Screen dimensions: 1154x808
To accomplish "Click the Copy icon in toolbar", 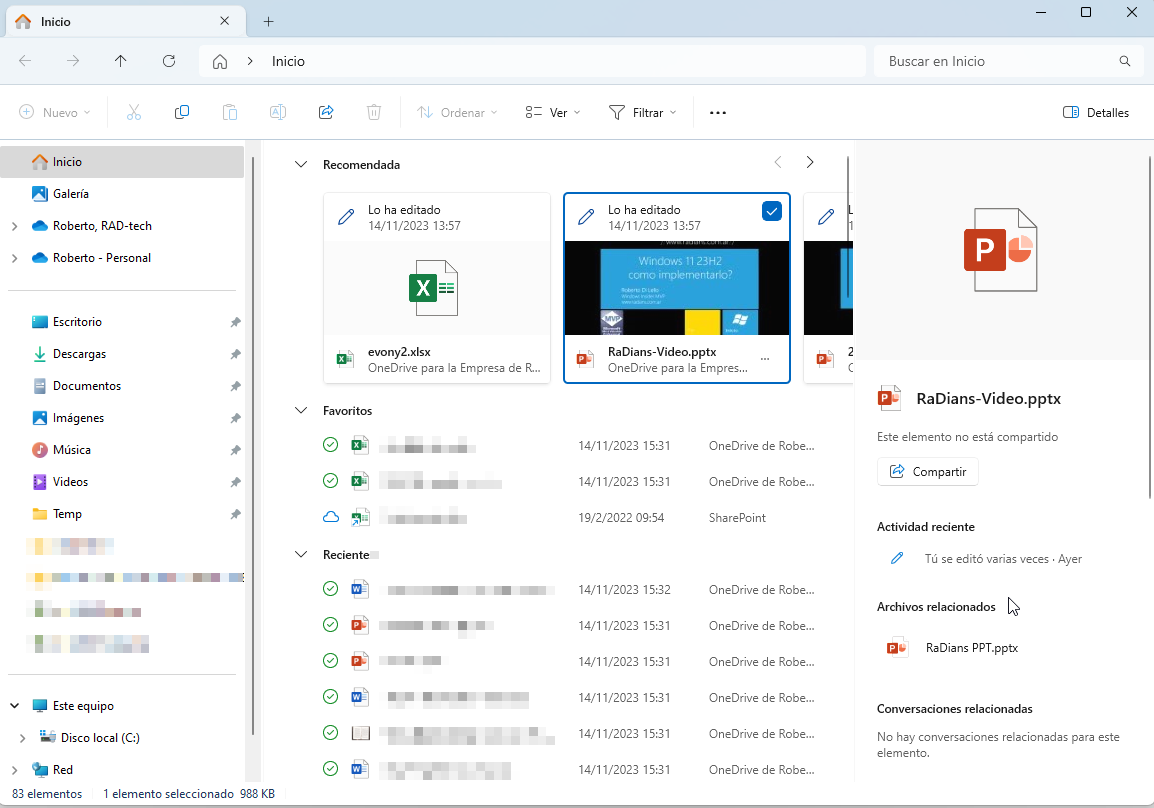I will (x=182, y=113).
